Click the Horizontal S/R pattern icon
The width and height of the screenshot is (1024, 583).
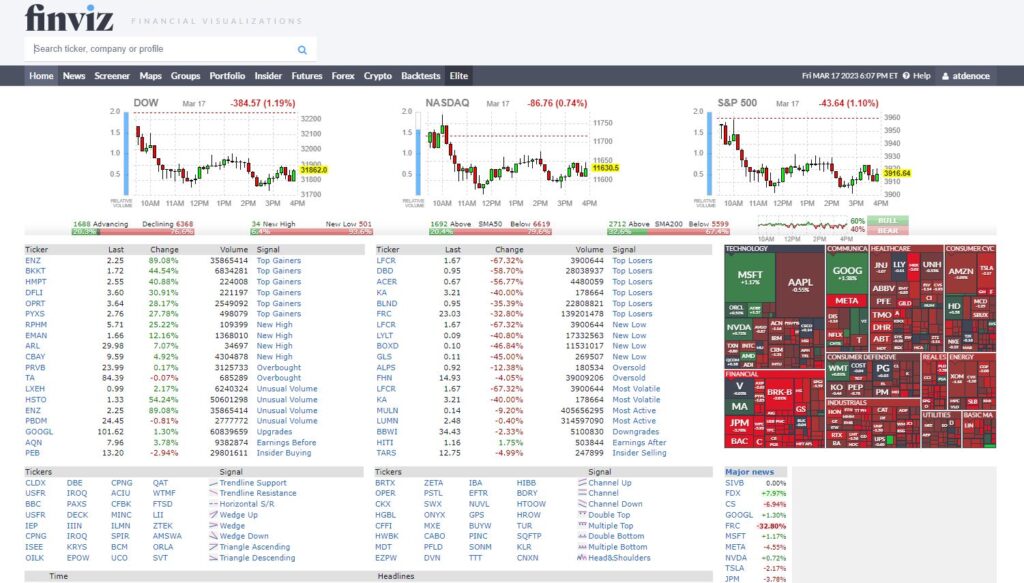(x=215, y=505)
